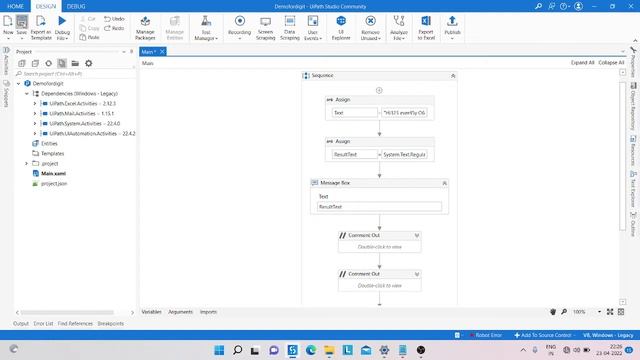Switch to the HOME tab
This screenshot has width=640, height=360.
pos(15,6)
